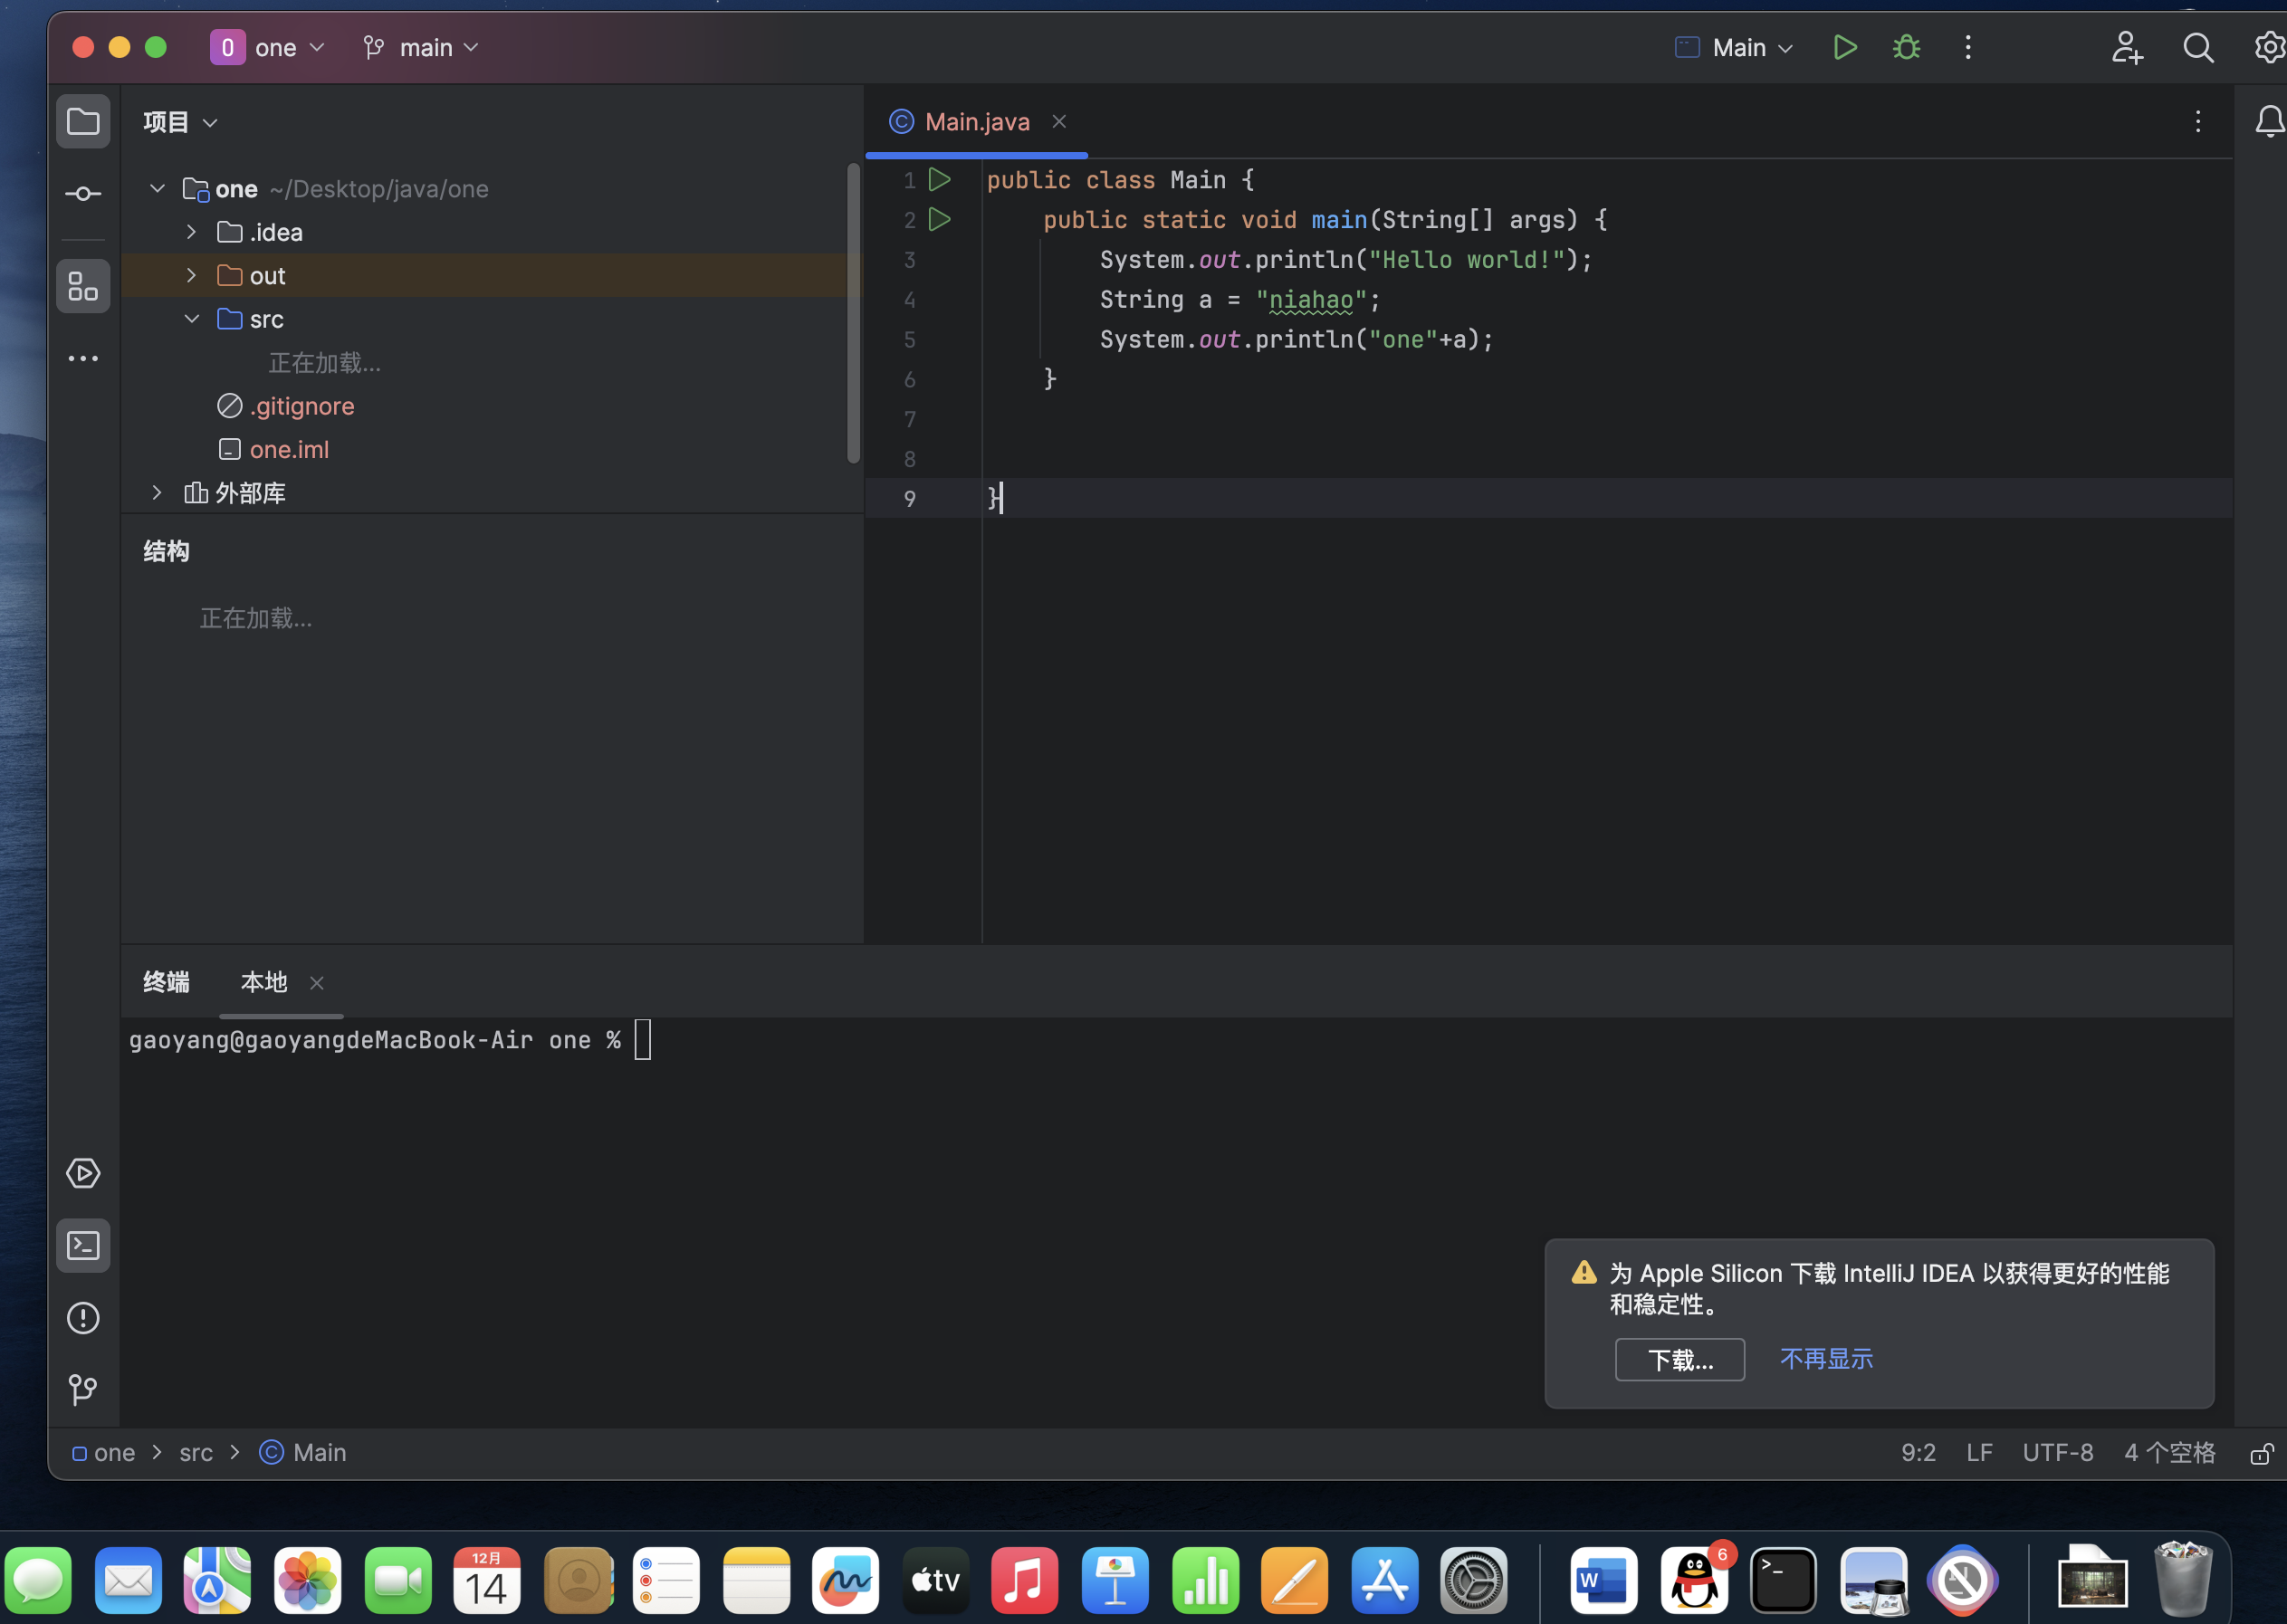The height and width of the screenshot is (1624, 2287).
Task: Open the Problems tool window icon
Action: click(83, 1318)
